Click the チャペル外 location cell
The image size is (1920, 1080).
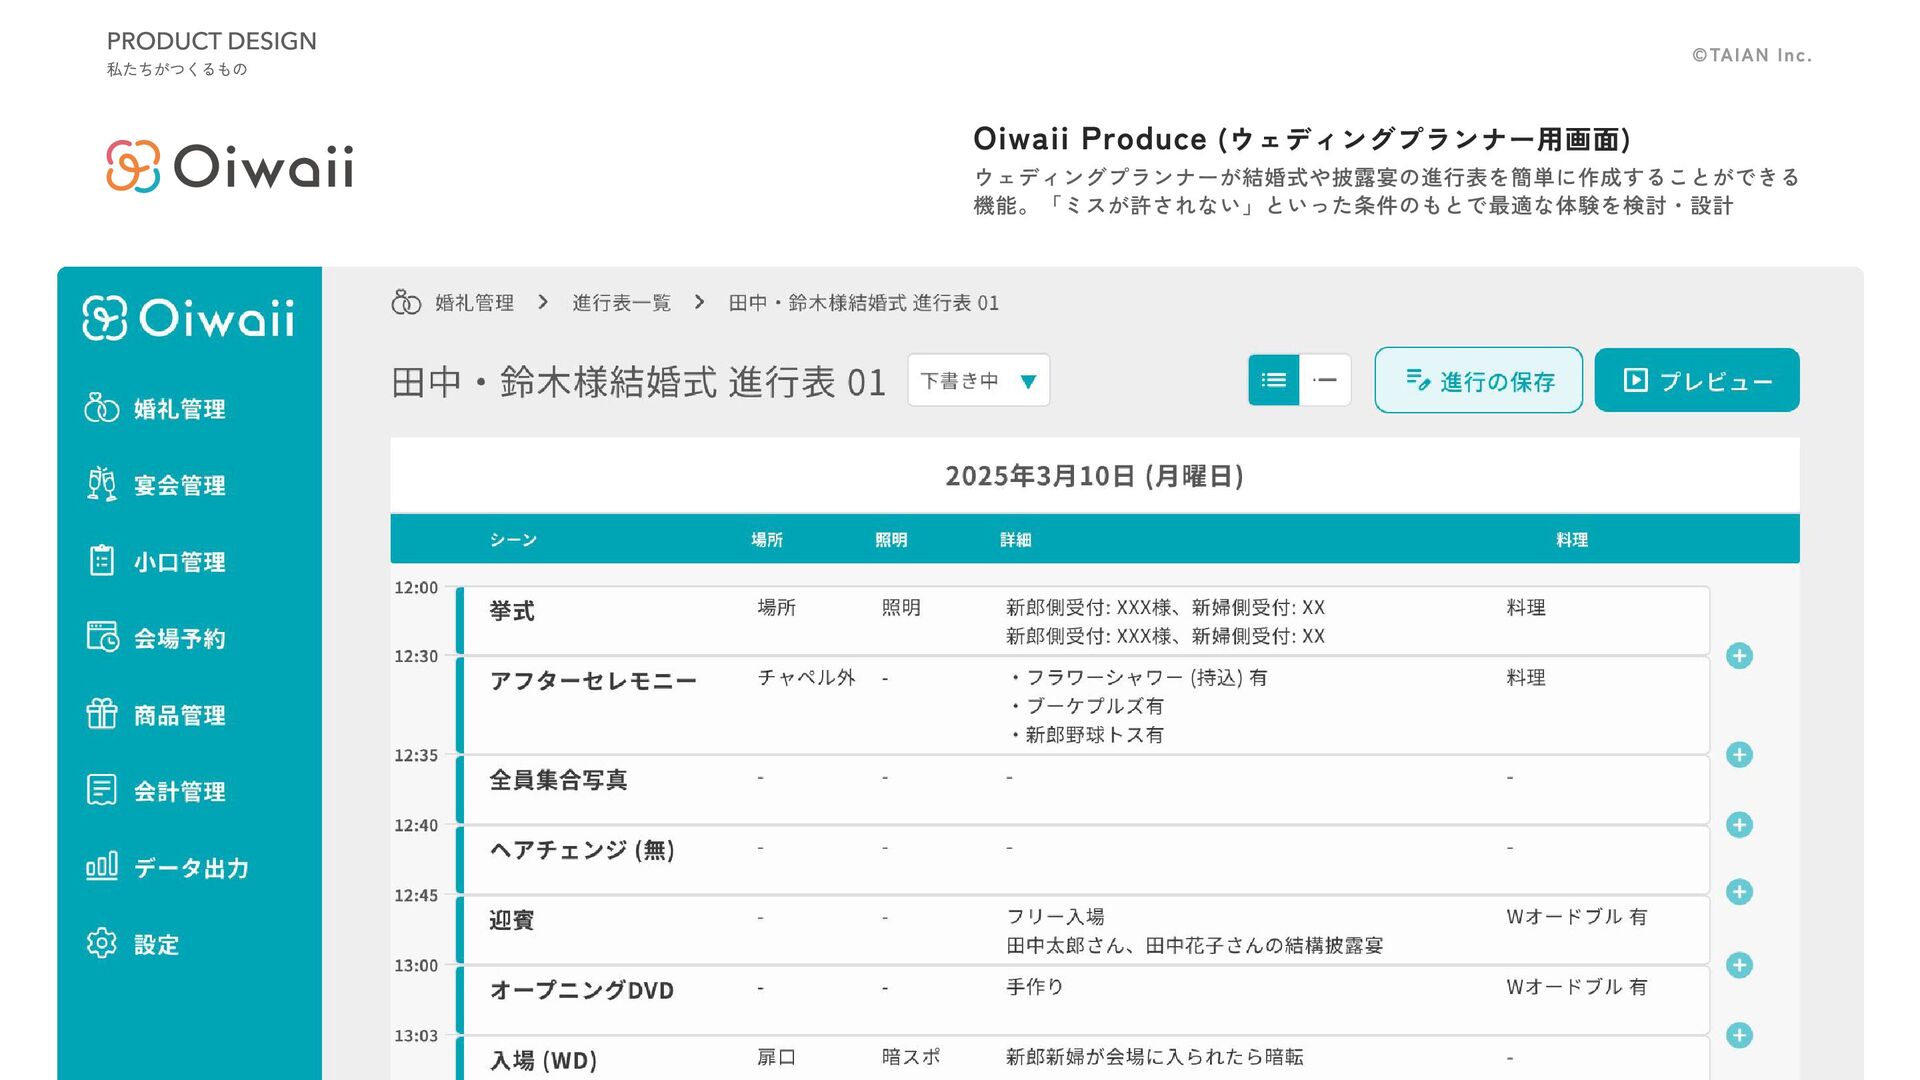pyautogui.click(x=806, y=678)
